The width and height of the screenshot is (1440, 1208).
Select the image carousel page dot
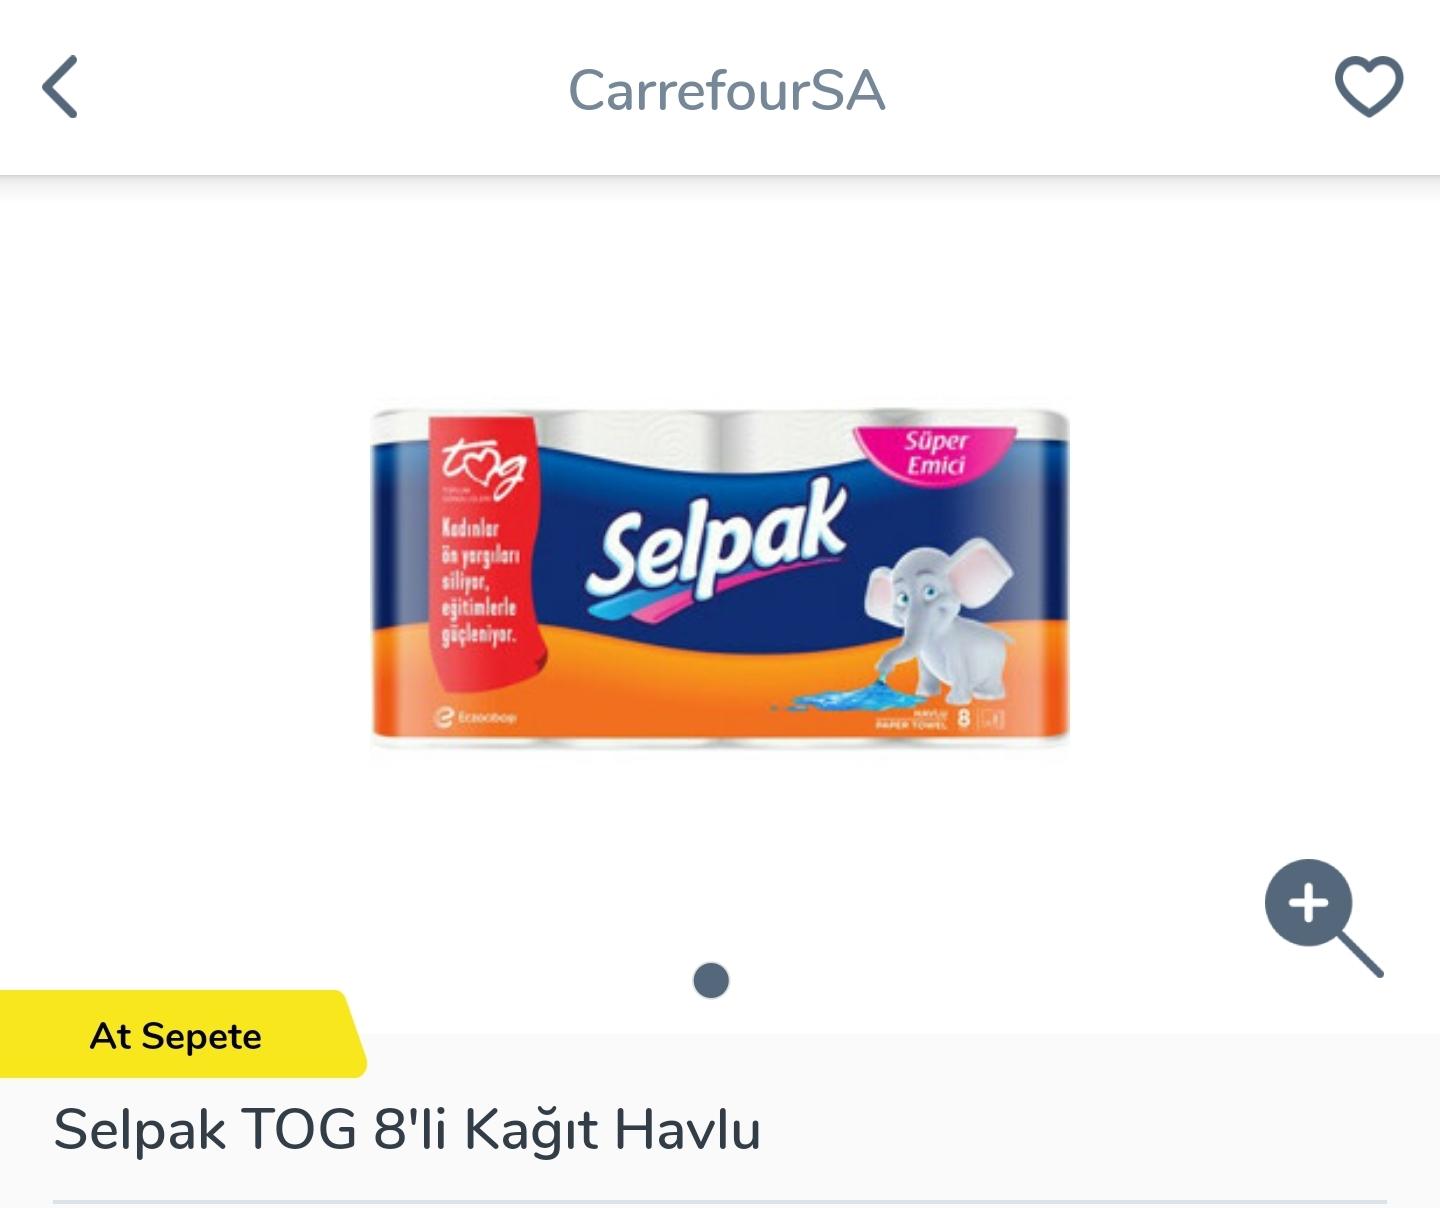pos(711,980)
